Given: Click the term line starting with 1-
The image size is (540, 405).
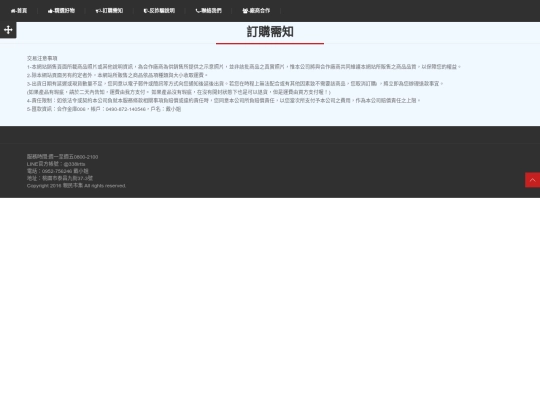Looking at the screenshot, I should coord(244,67).
